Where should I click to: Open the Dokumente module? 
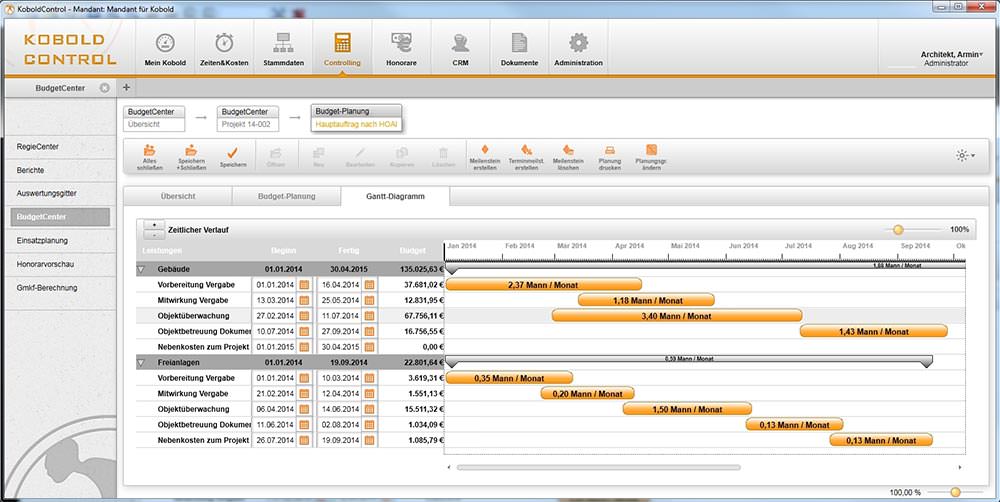519,48
